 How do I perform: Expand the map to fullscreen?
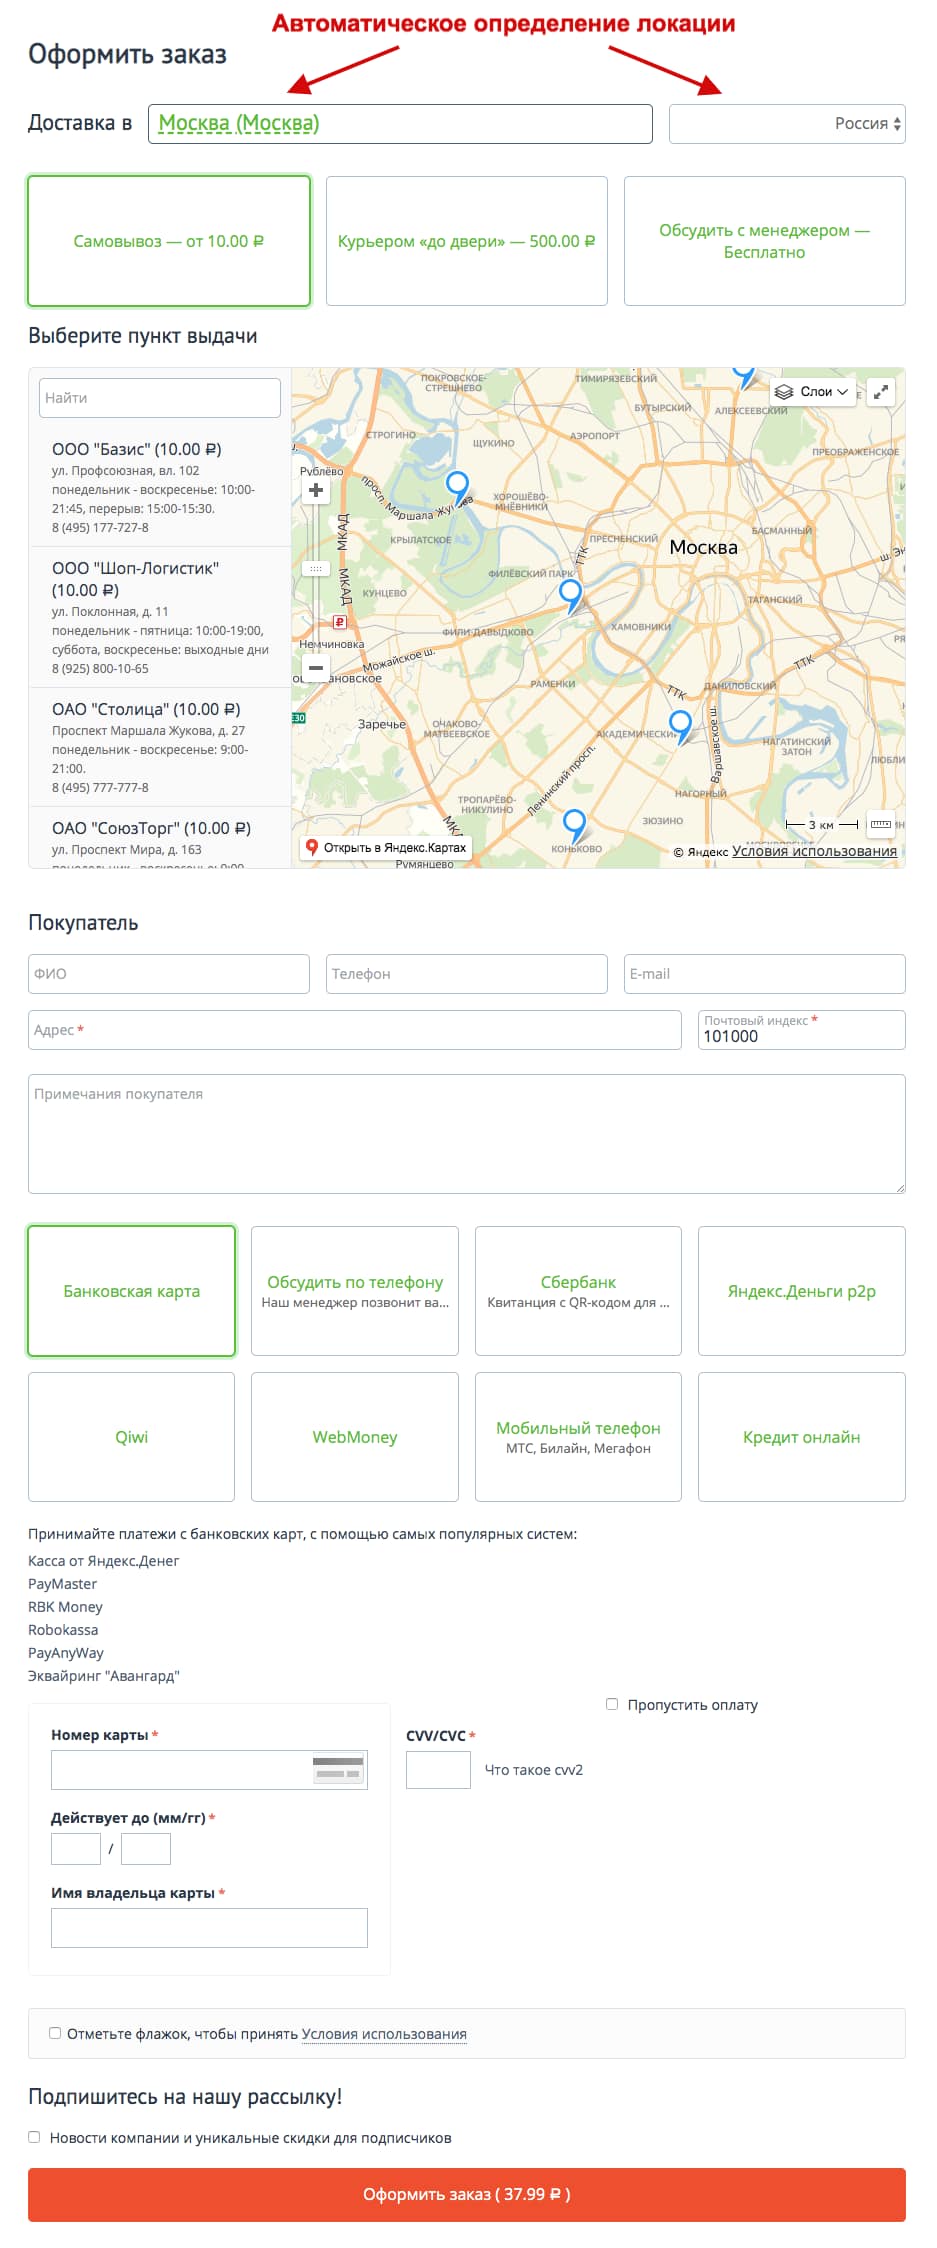(881, 392)
